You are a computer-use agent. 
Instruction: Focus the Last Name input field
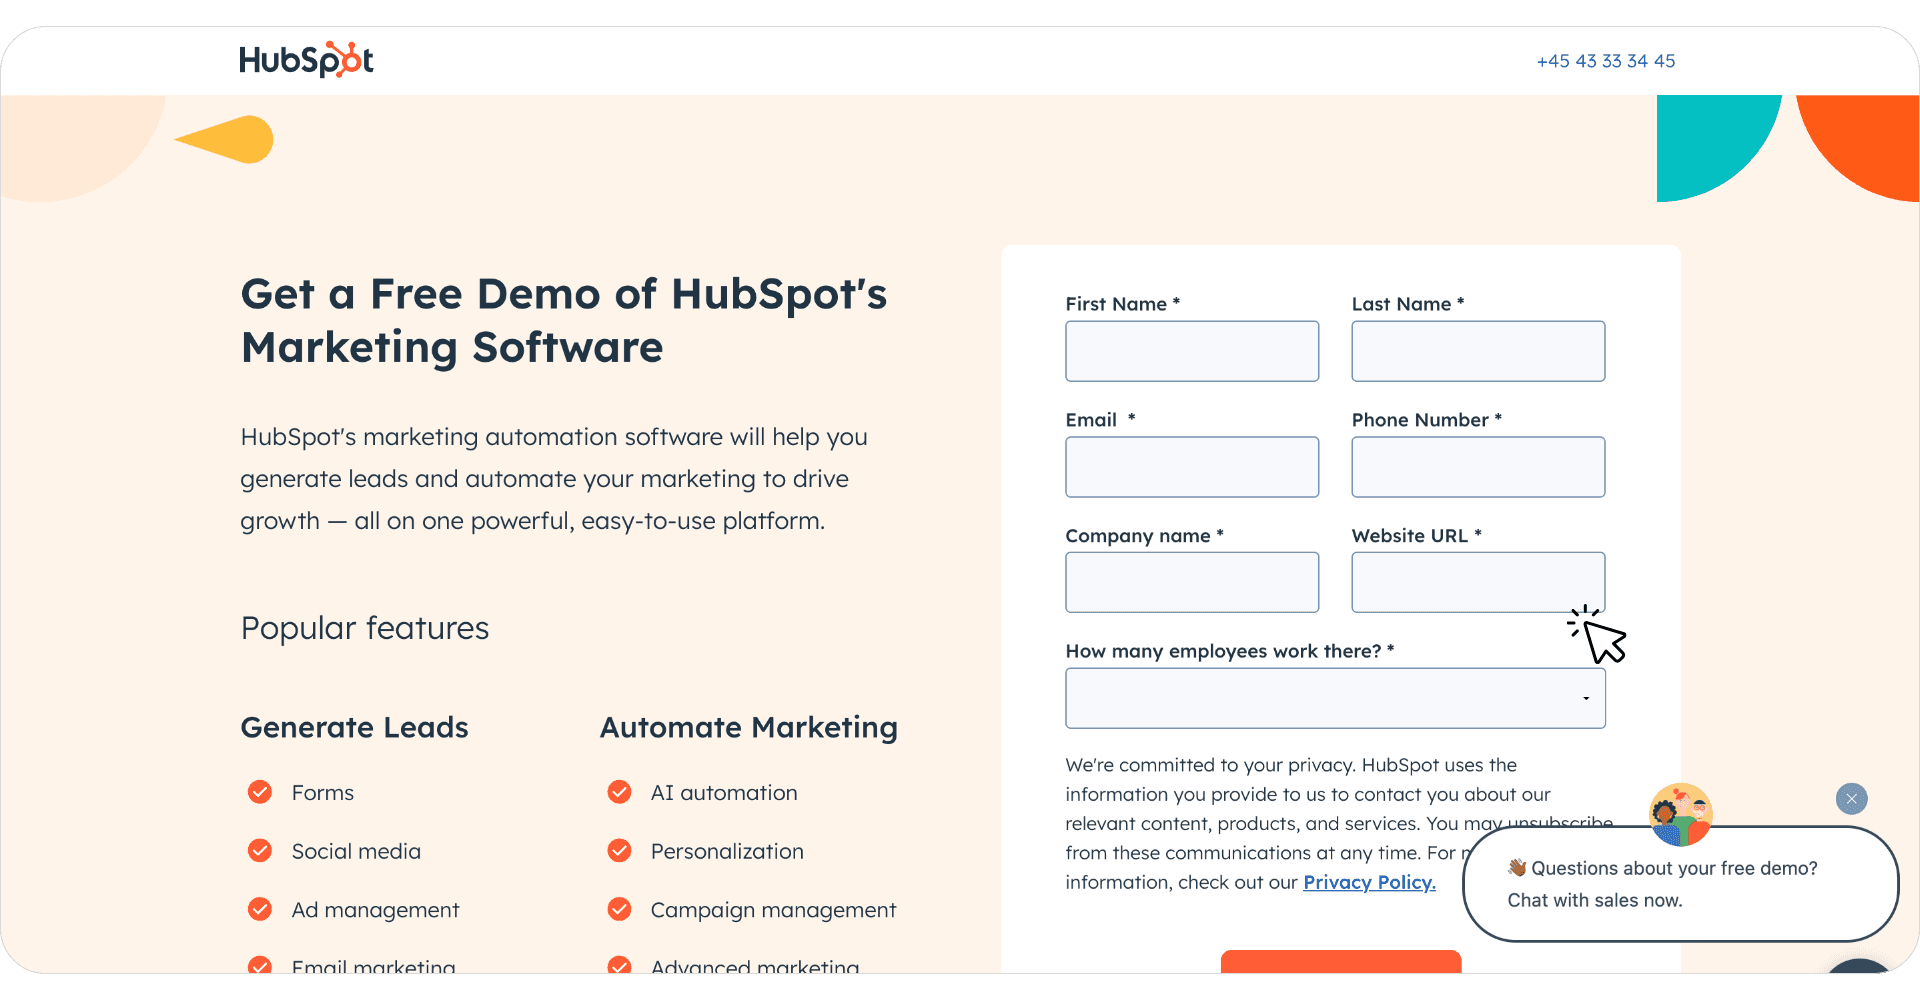(x=1478, y=351)
